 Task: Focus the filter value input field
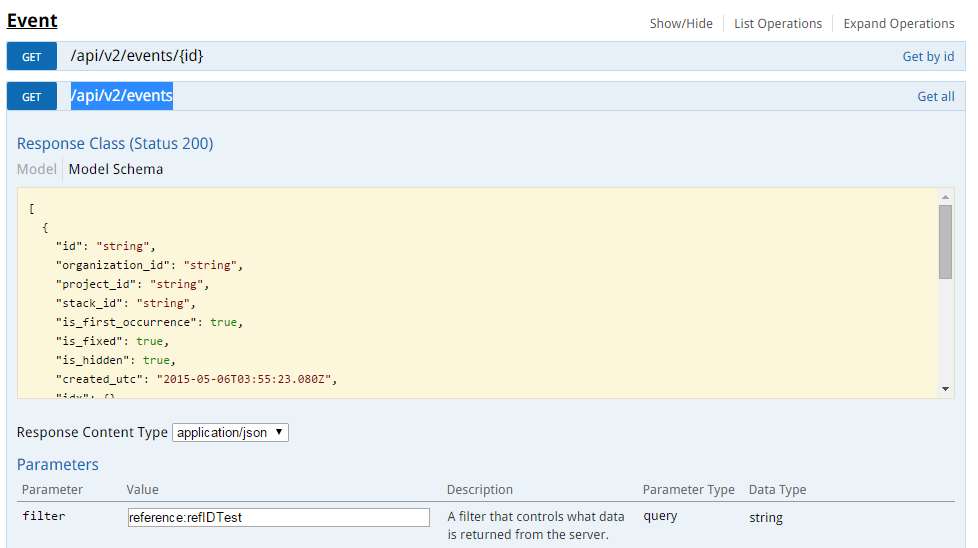(279, 517)
